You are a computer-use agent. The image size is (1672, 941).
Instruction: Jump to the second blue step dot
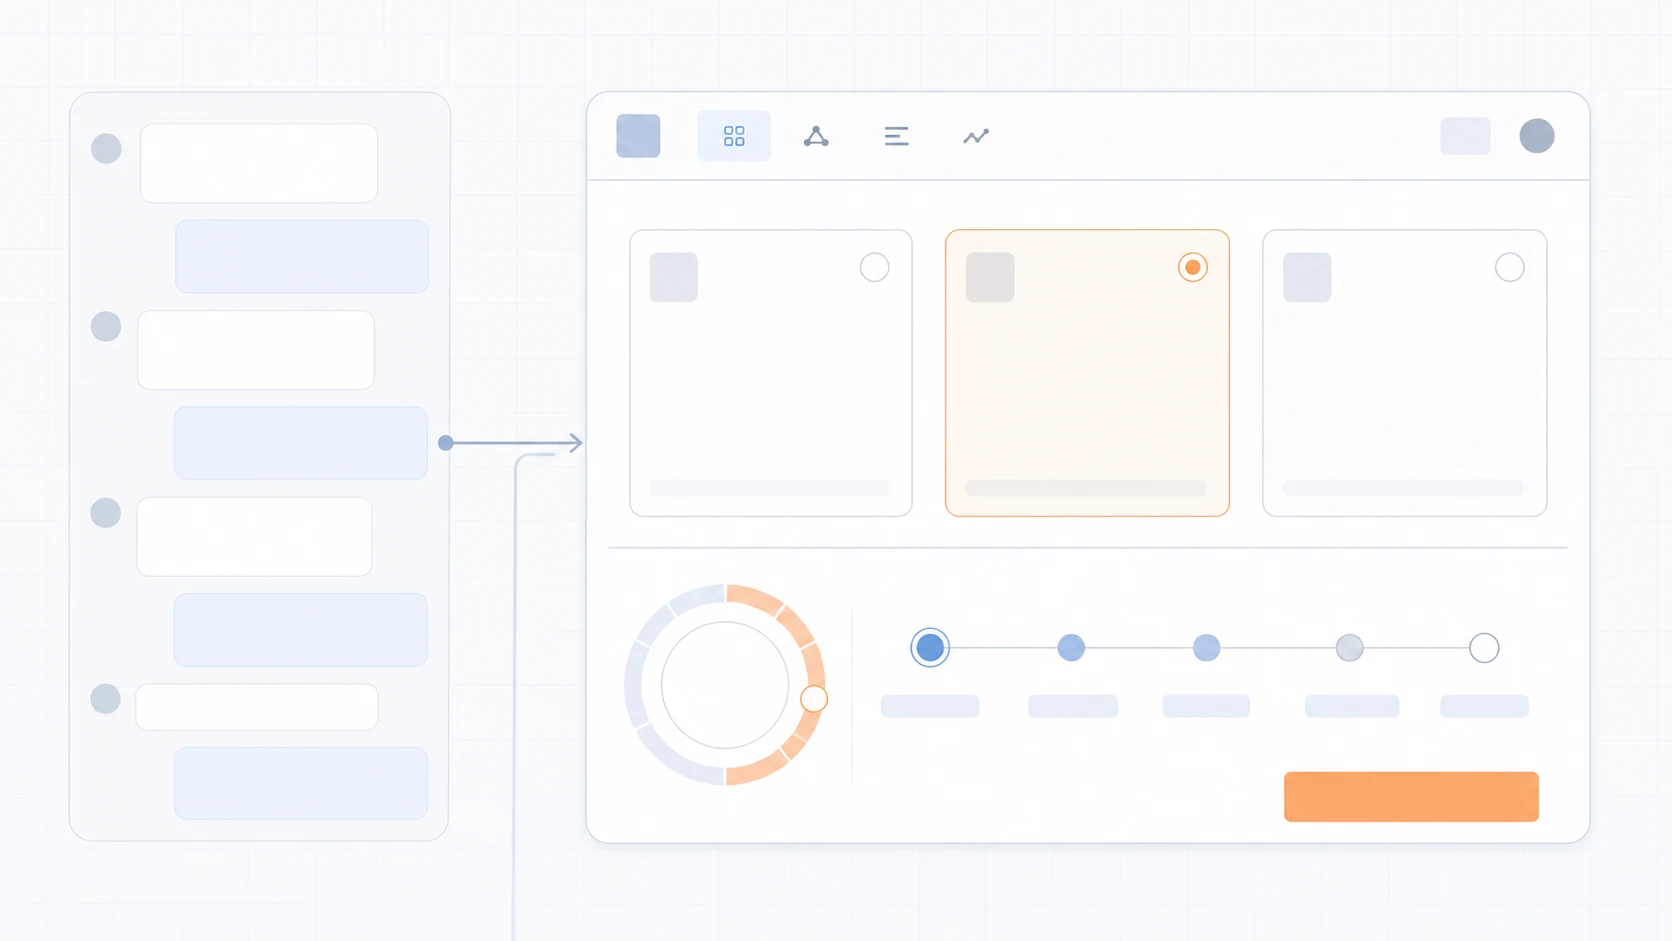1071,648
